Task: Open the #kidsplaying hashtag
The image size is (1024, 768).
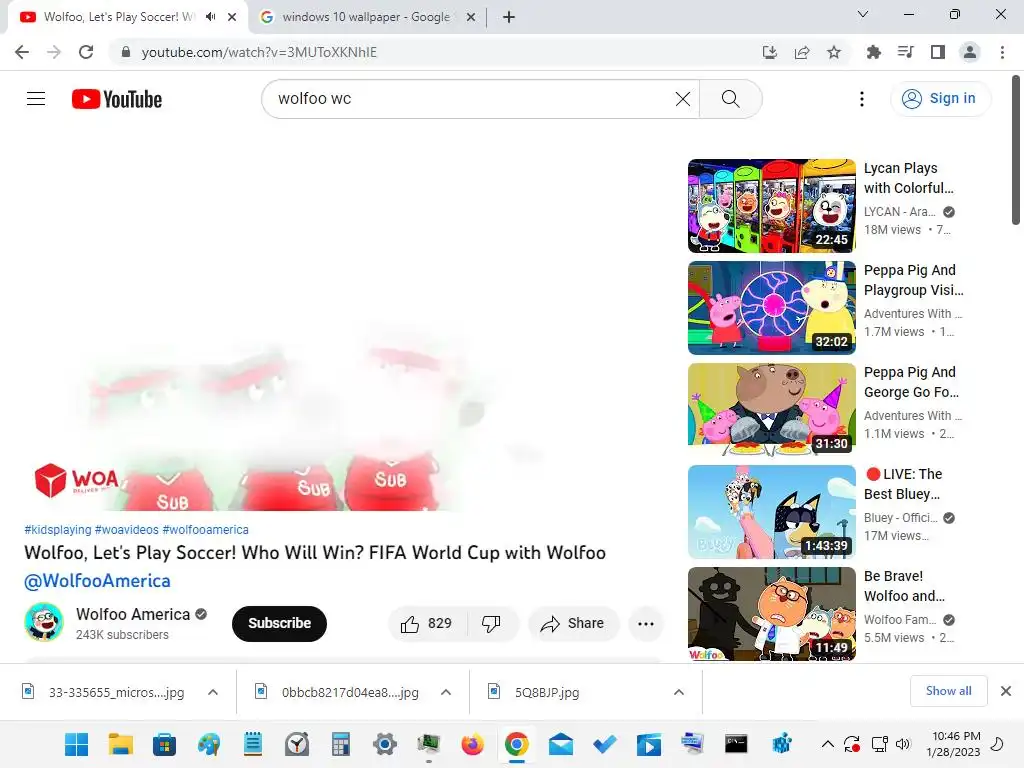Action: click(58, 530)
